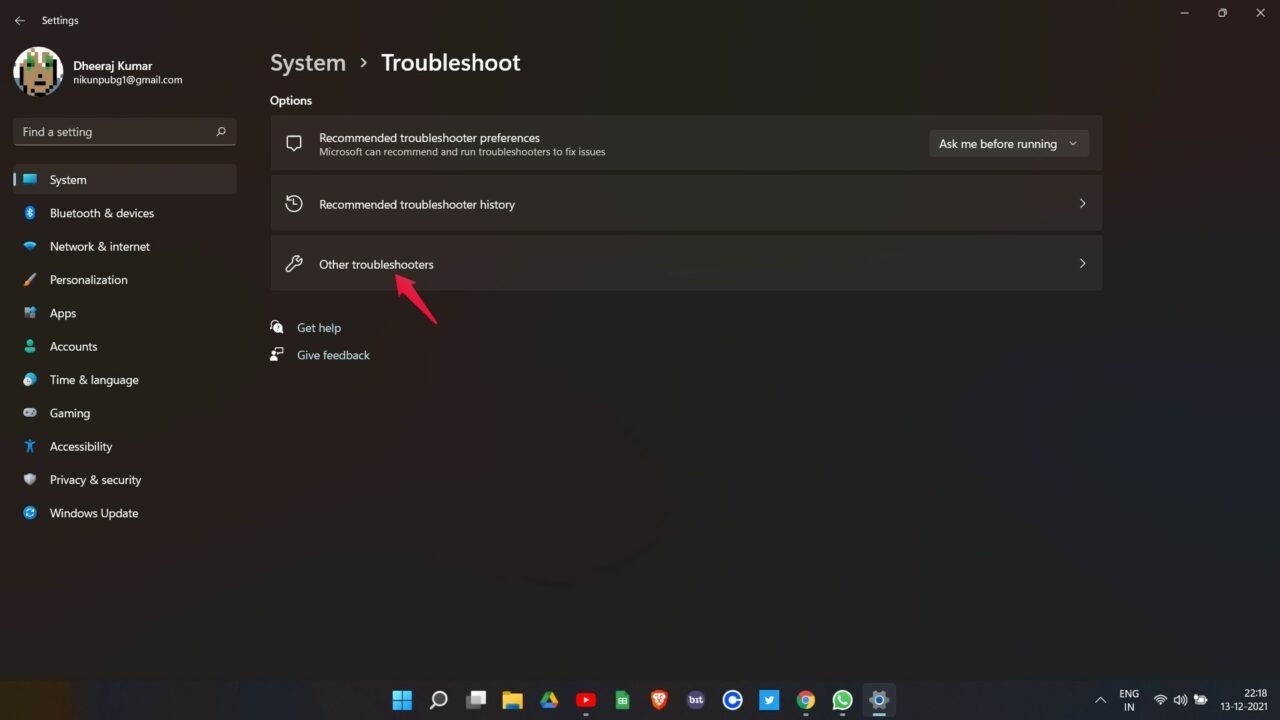
Task: Click the wrench icon beside Other troubleshooters
Action: click(x=294, y=264)
